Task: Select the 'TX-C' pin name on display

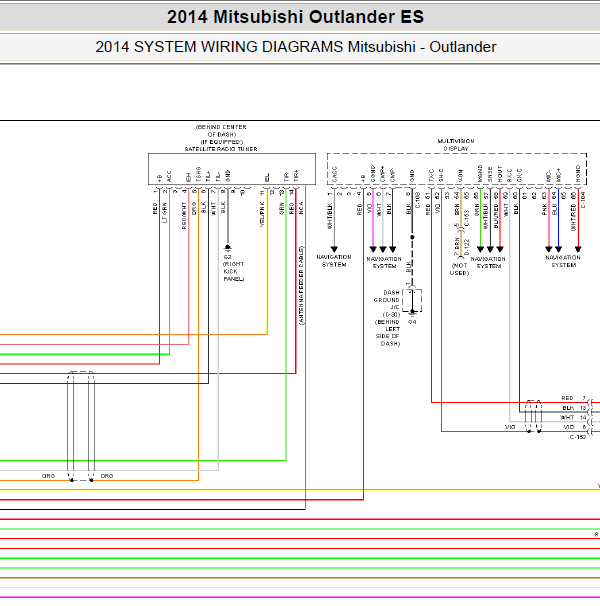Action: tap(431, 175)
